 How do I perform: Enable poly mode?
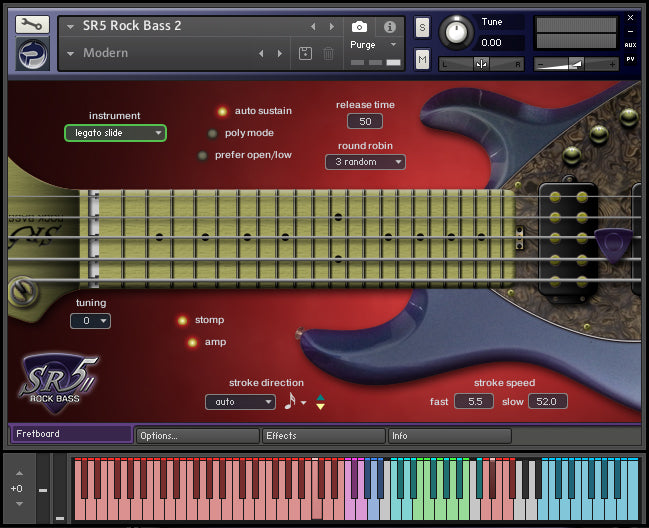point(212,133)
